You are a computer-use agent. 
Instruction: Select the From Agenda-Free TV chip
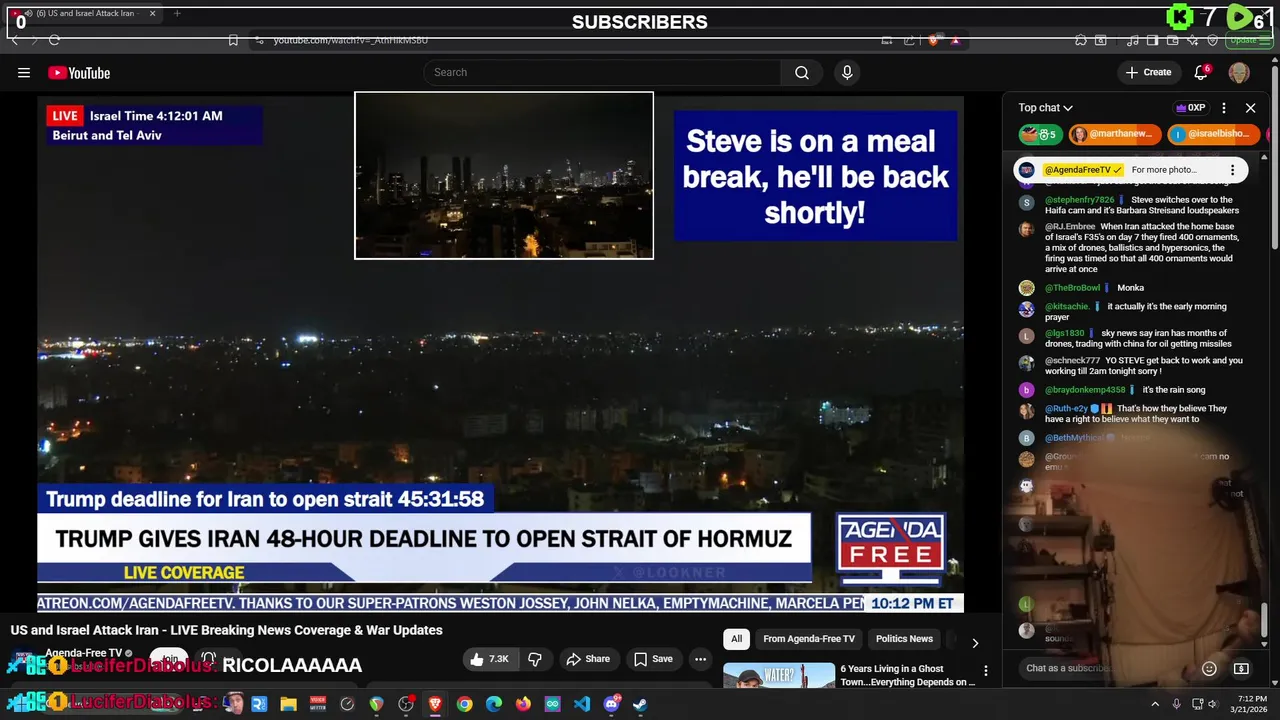point(809,639)
